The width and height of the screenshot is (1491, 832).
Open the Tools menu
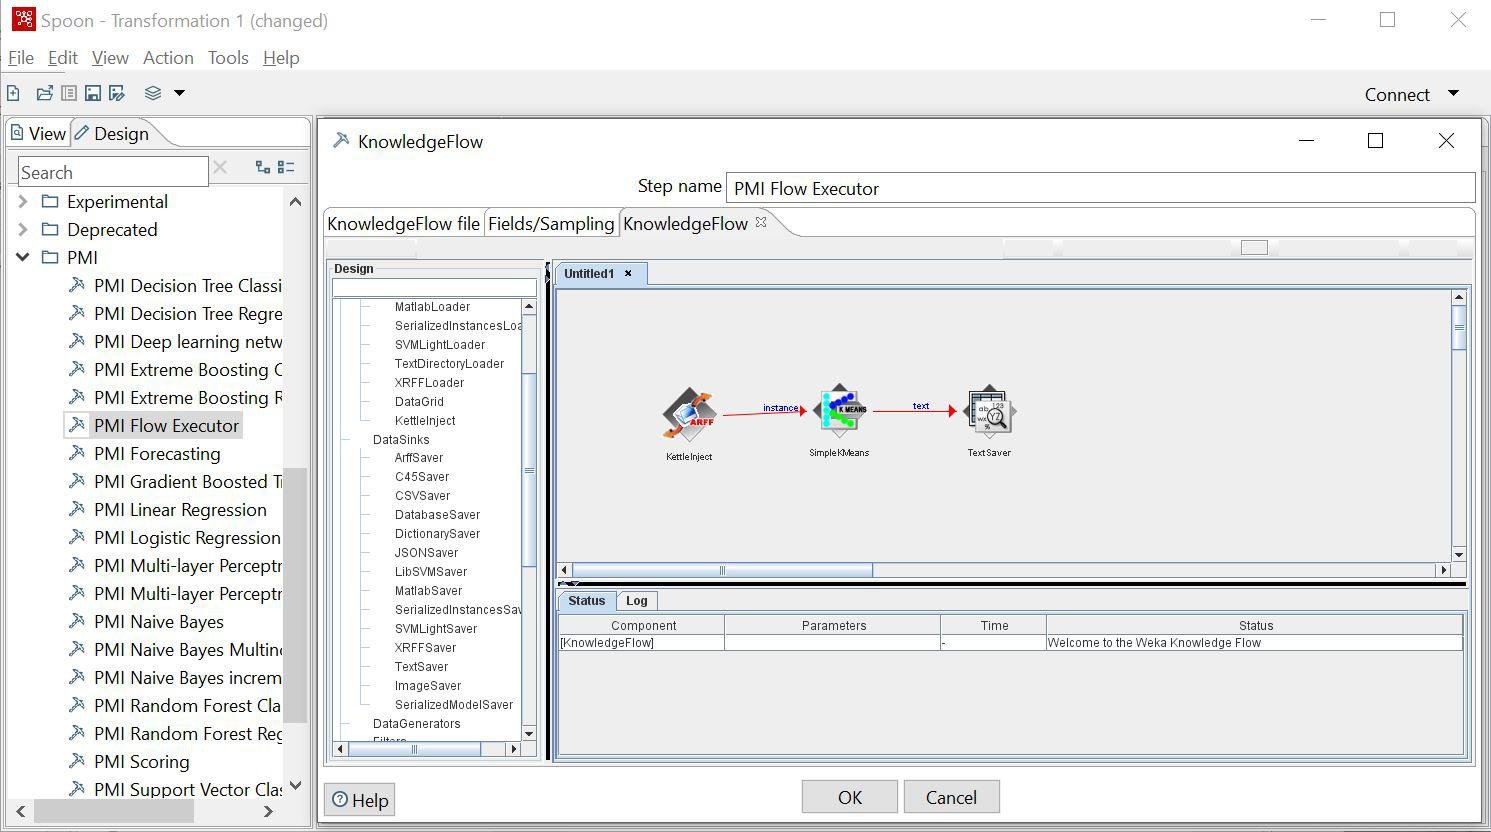pos(228,58)
